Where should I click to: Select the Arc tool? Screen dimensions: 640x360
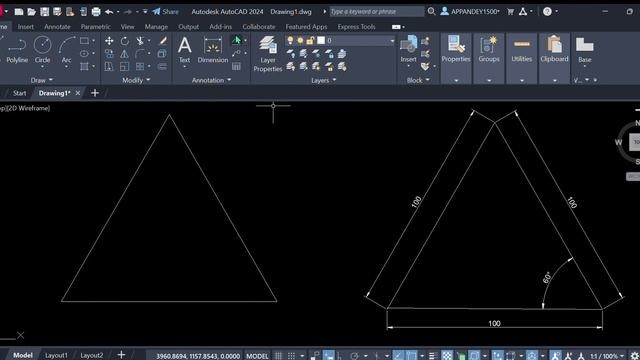pyautogui.click(x=67, y=50)
